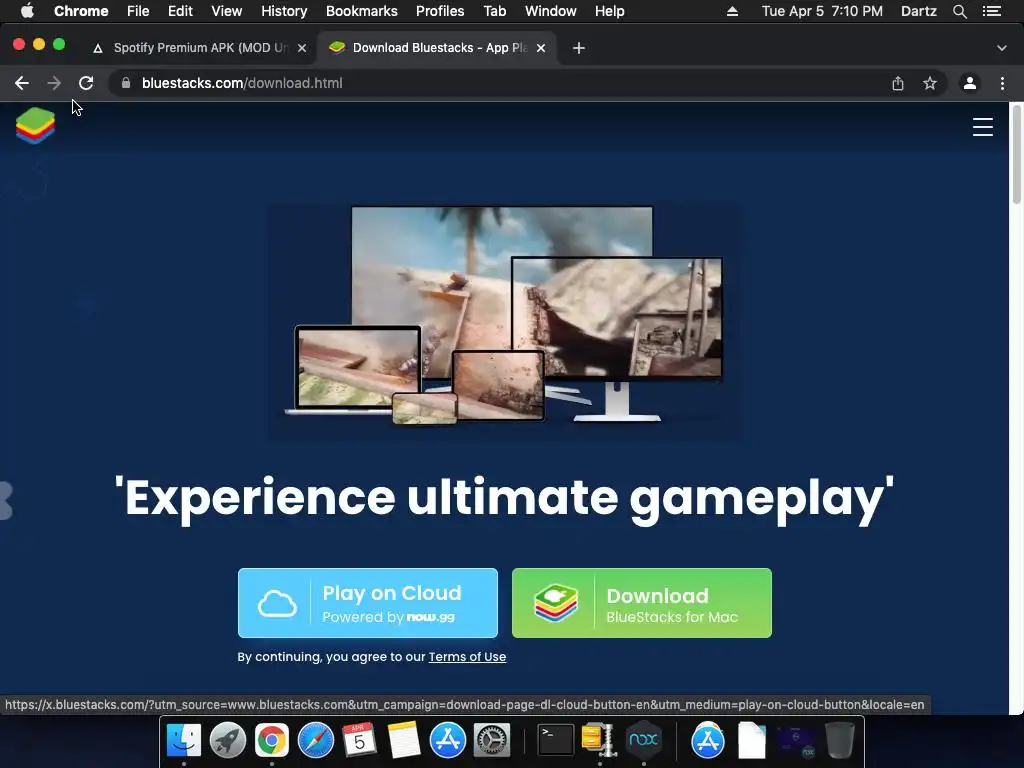Screen dimensions: 1024x768
Task: Open Chrome's three-dot menu
Action: coord(1002,83)
